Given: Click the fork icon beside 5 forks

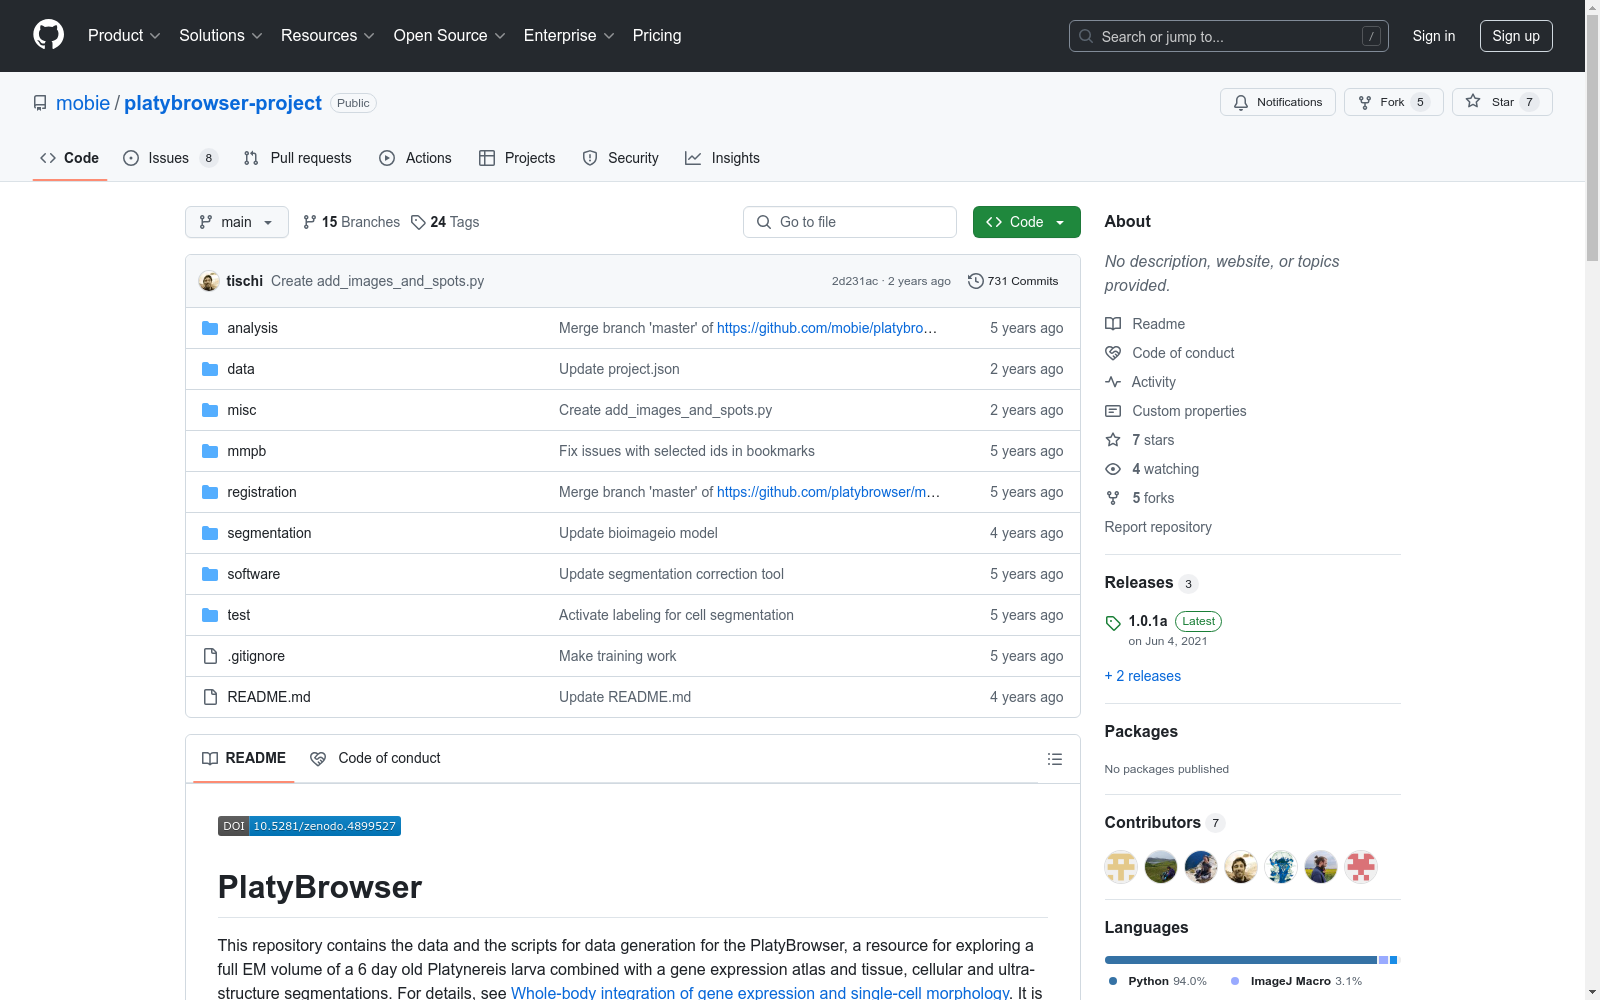Looking at the screenshot, I should point(1113,498).
